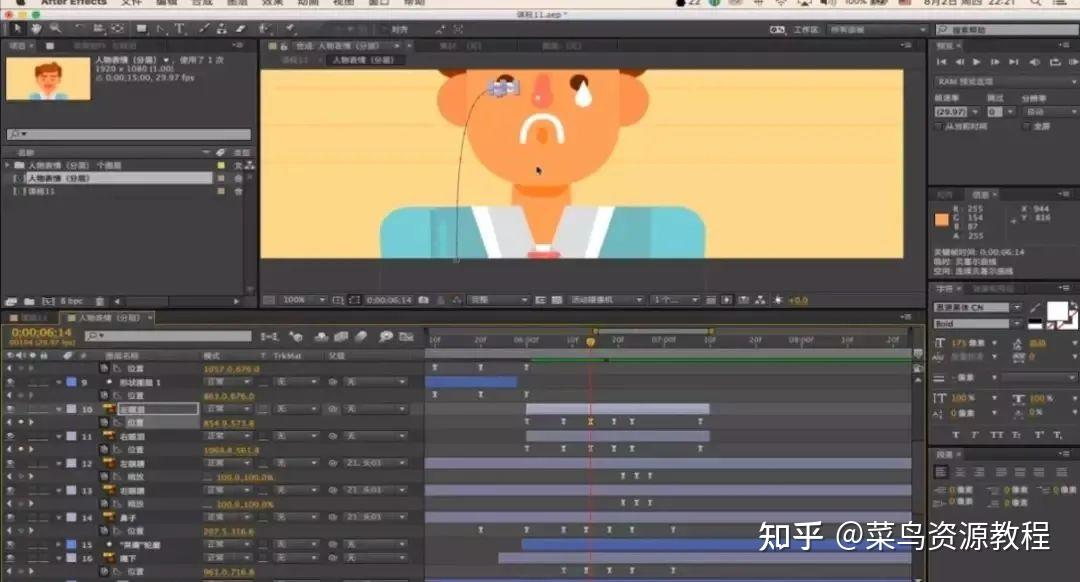Viewport: 1080px width, 582px height.
Task: Toggle hide shy layers timeline switch
Action: pyautogui.click(x=321, y=336)
